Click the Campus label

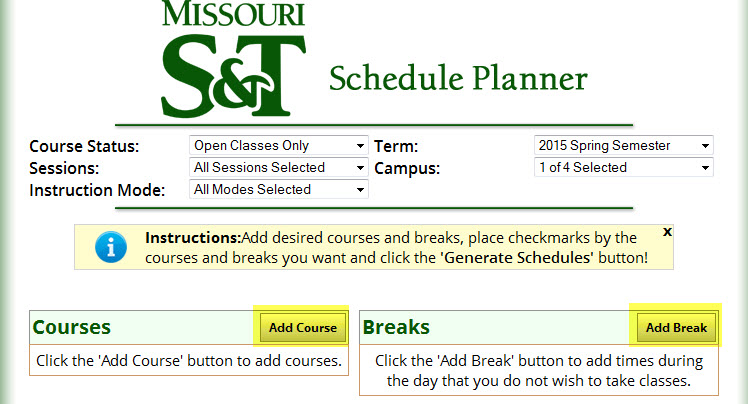407,168
